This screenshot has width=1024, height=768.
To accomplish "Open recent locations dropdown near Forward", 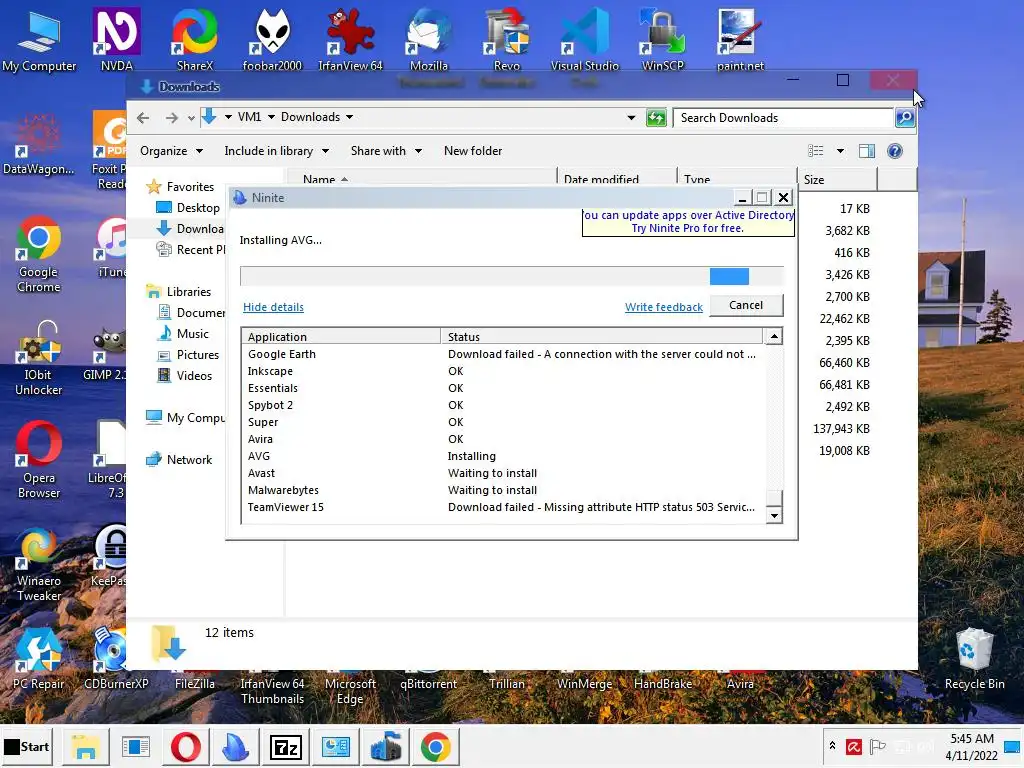I will 191,118.
